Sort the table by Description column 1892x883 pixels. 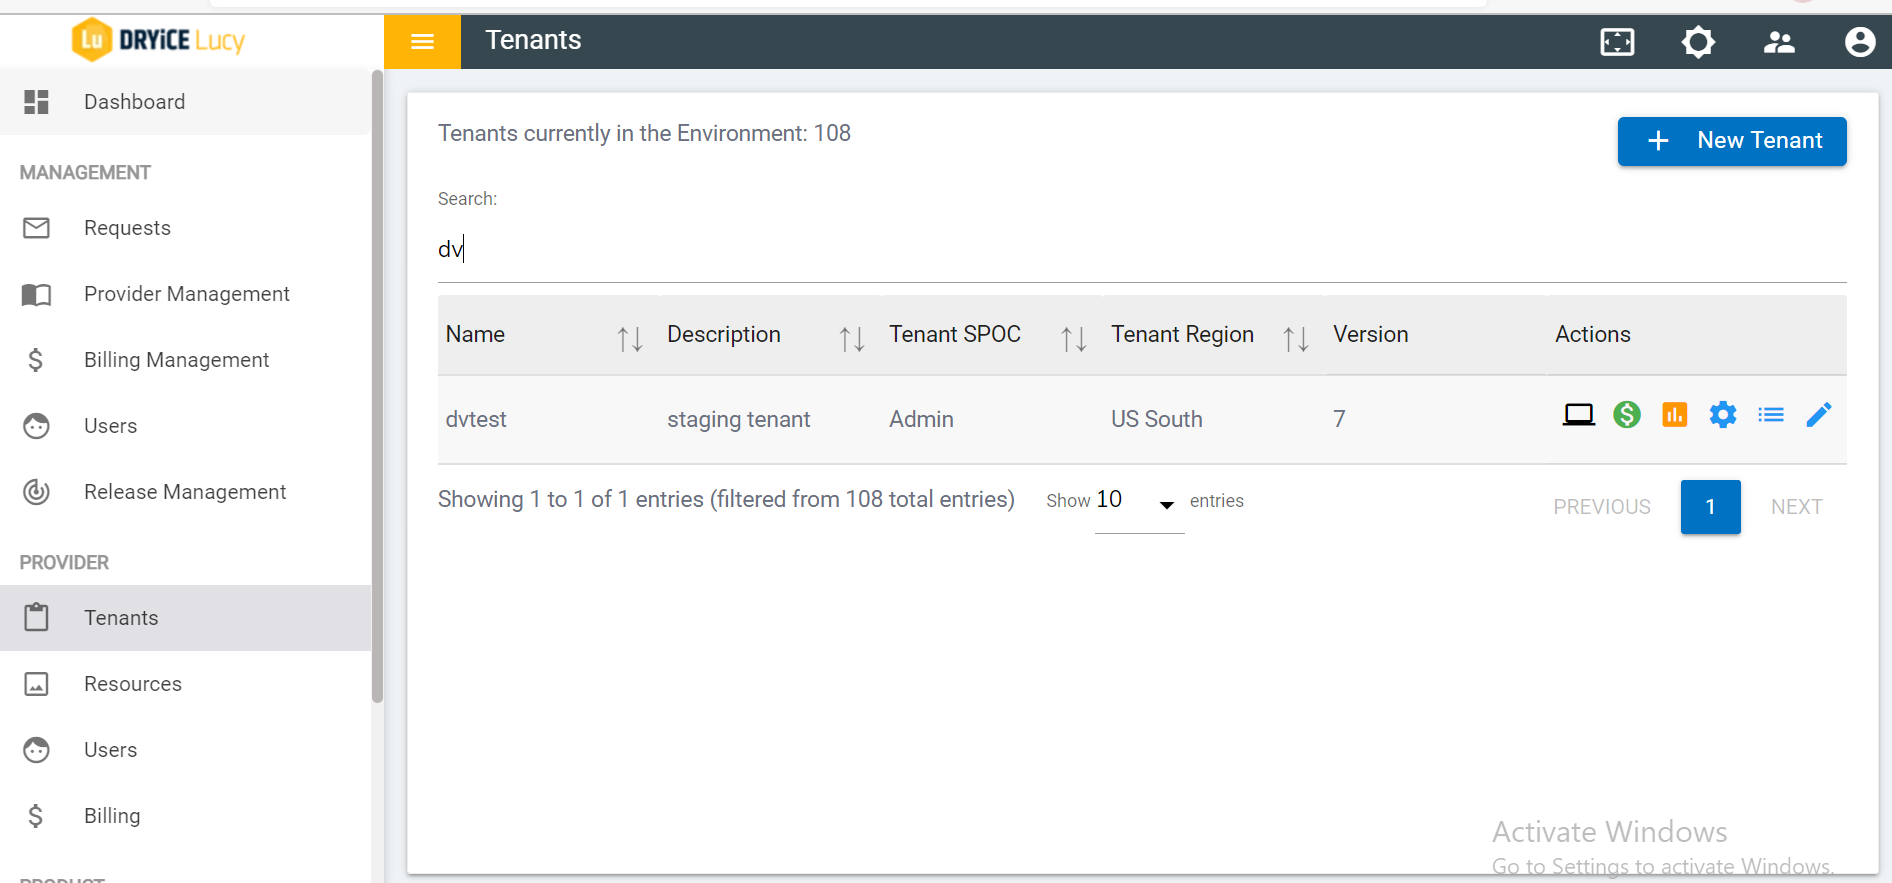(x=852, y=339)
